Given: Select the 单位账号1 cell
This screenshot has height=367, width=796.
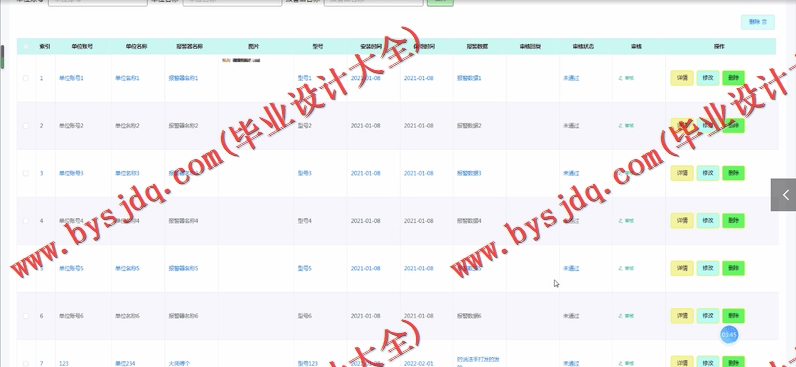Looking at the screenshot, I should point(71,78).
